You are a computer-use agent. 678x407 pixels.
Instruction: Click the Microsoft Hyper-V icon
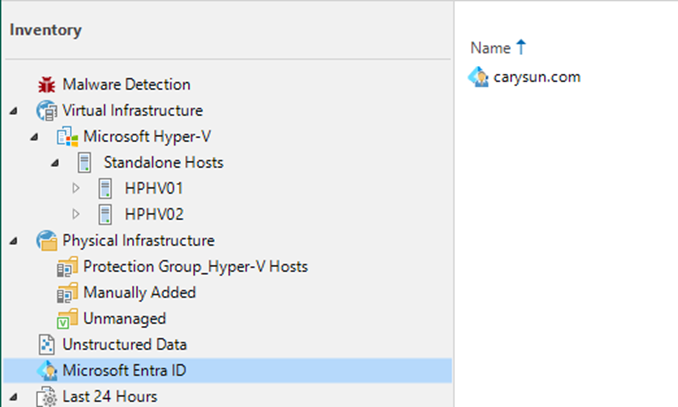tap(67, 137)
